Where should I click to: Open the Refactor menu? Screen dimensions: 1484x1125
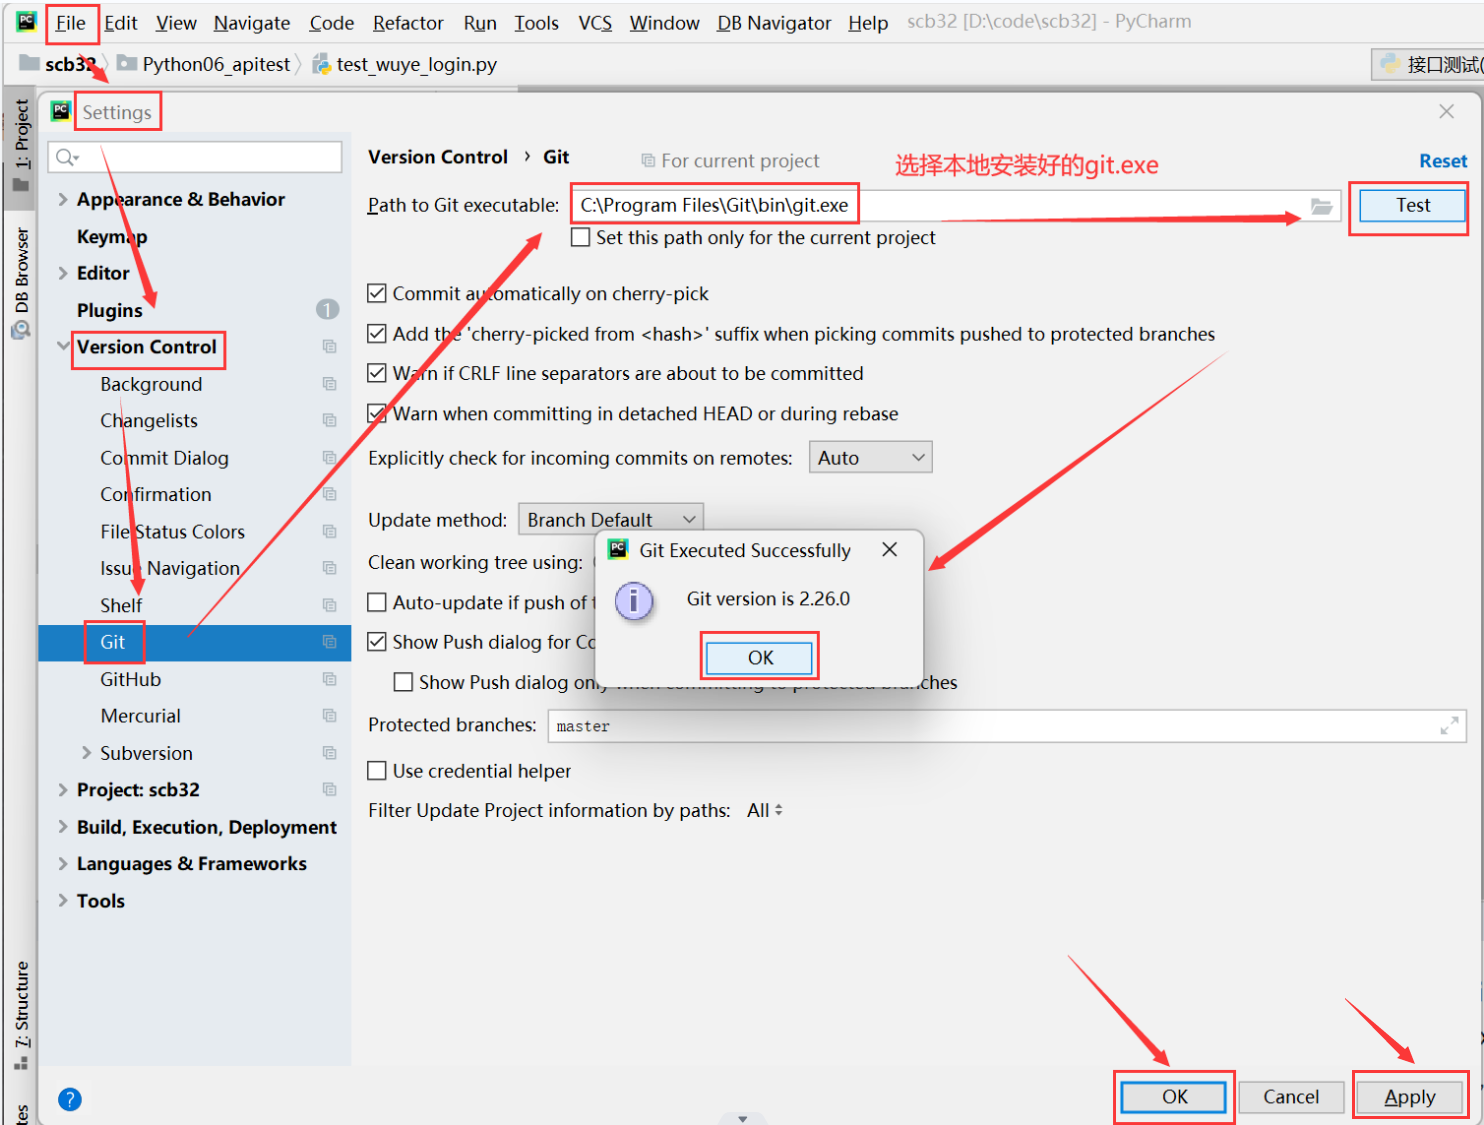pos(407,23)
